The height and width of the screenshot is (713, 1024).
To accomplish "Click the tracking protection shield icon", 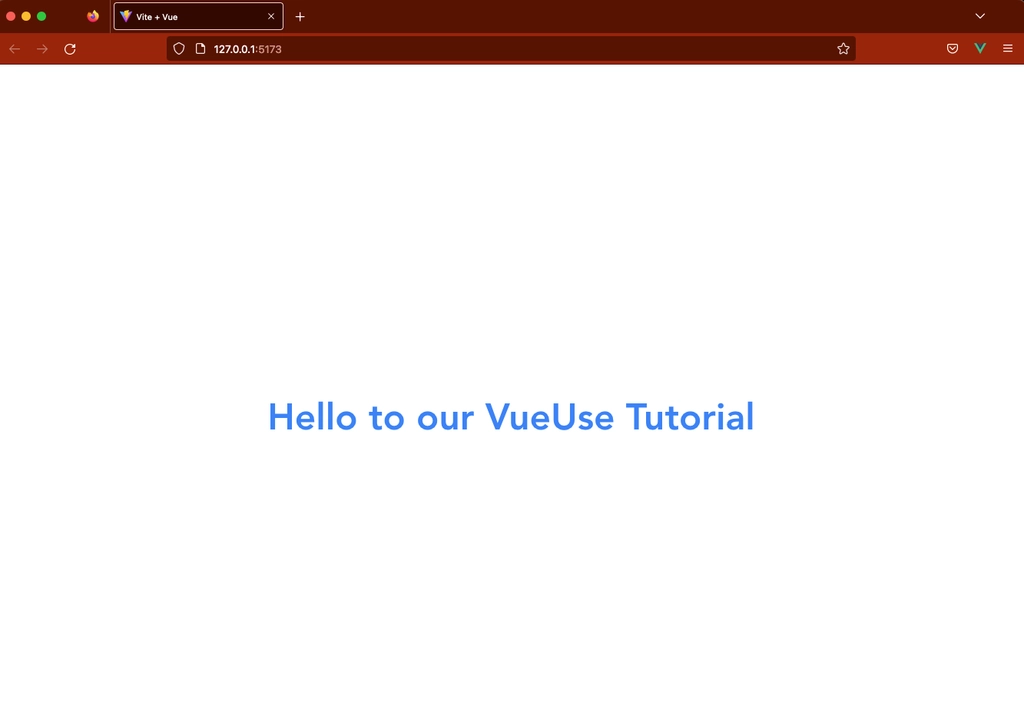I will click(x=178, y=48).
